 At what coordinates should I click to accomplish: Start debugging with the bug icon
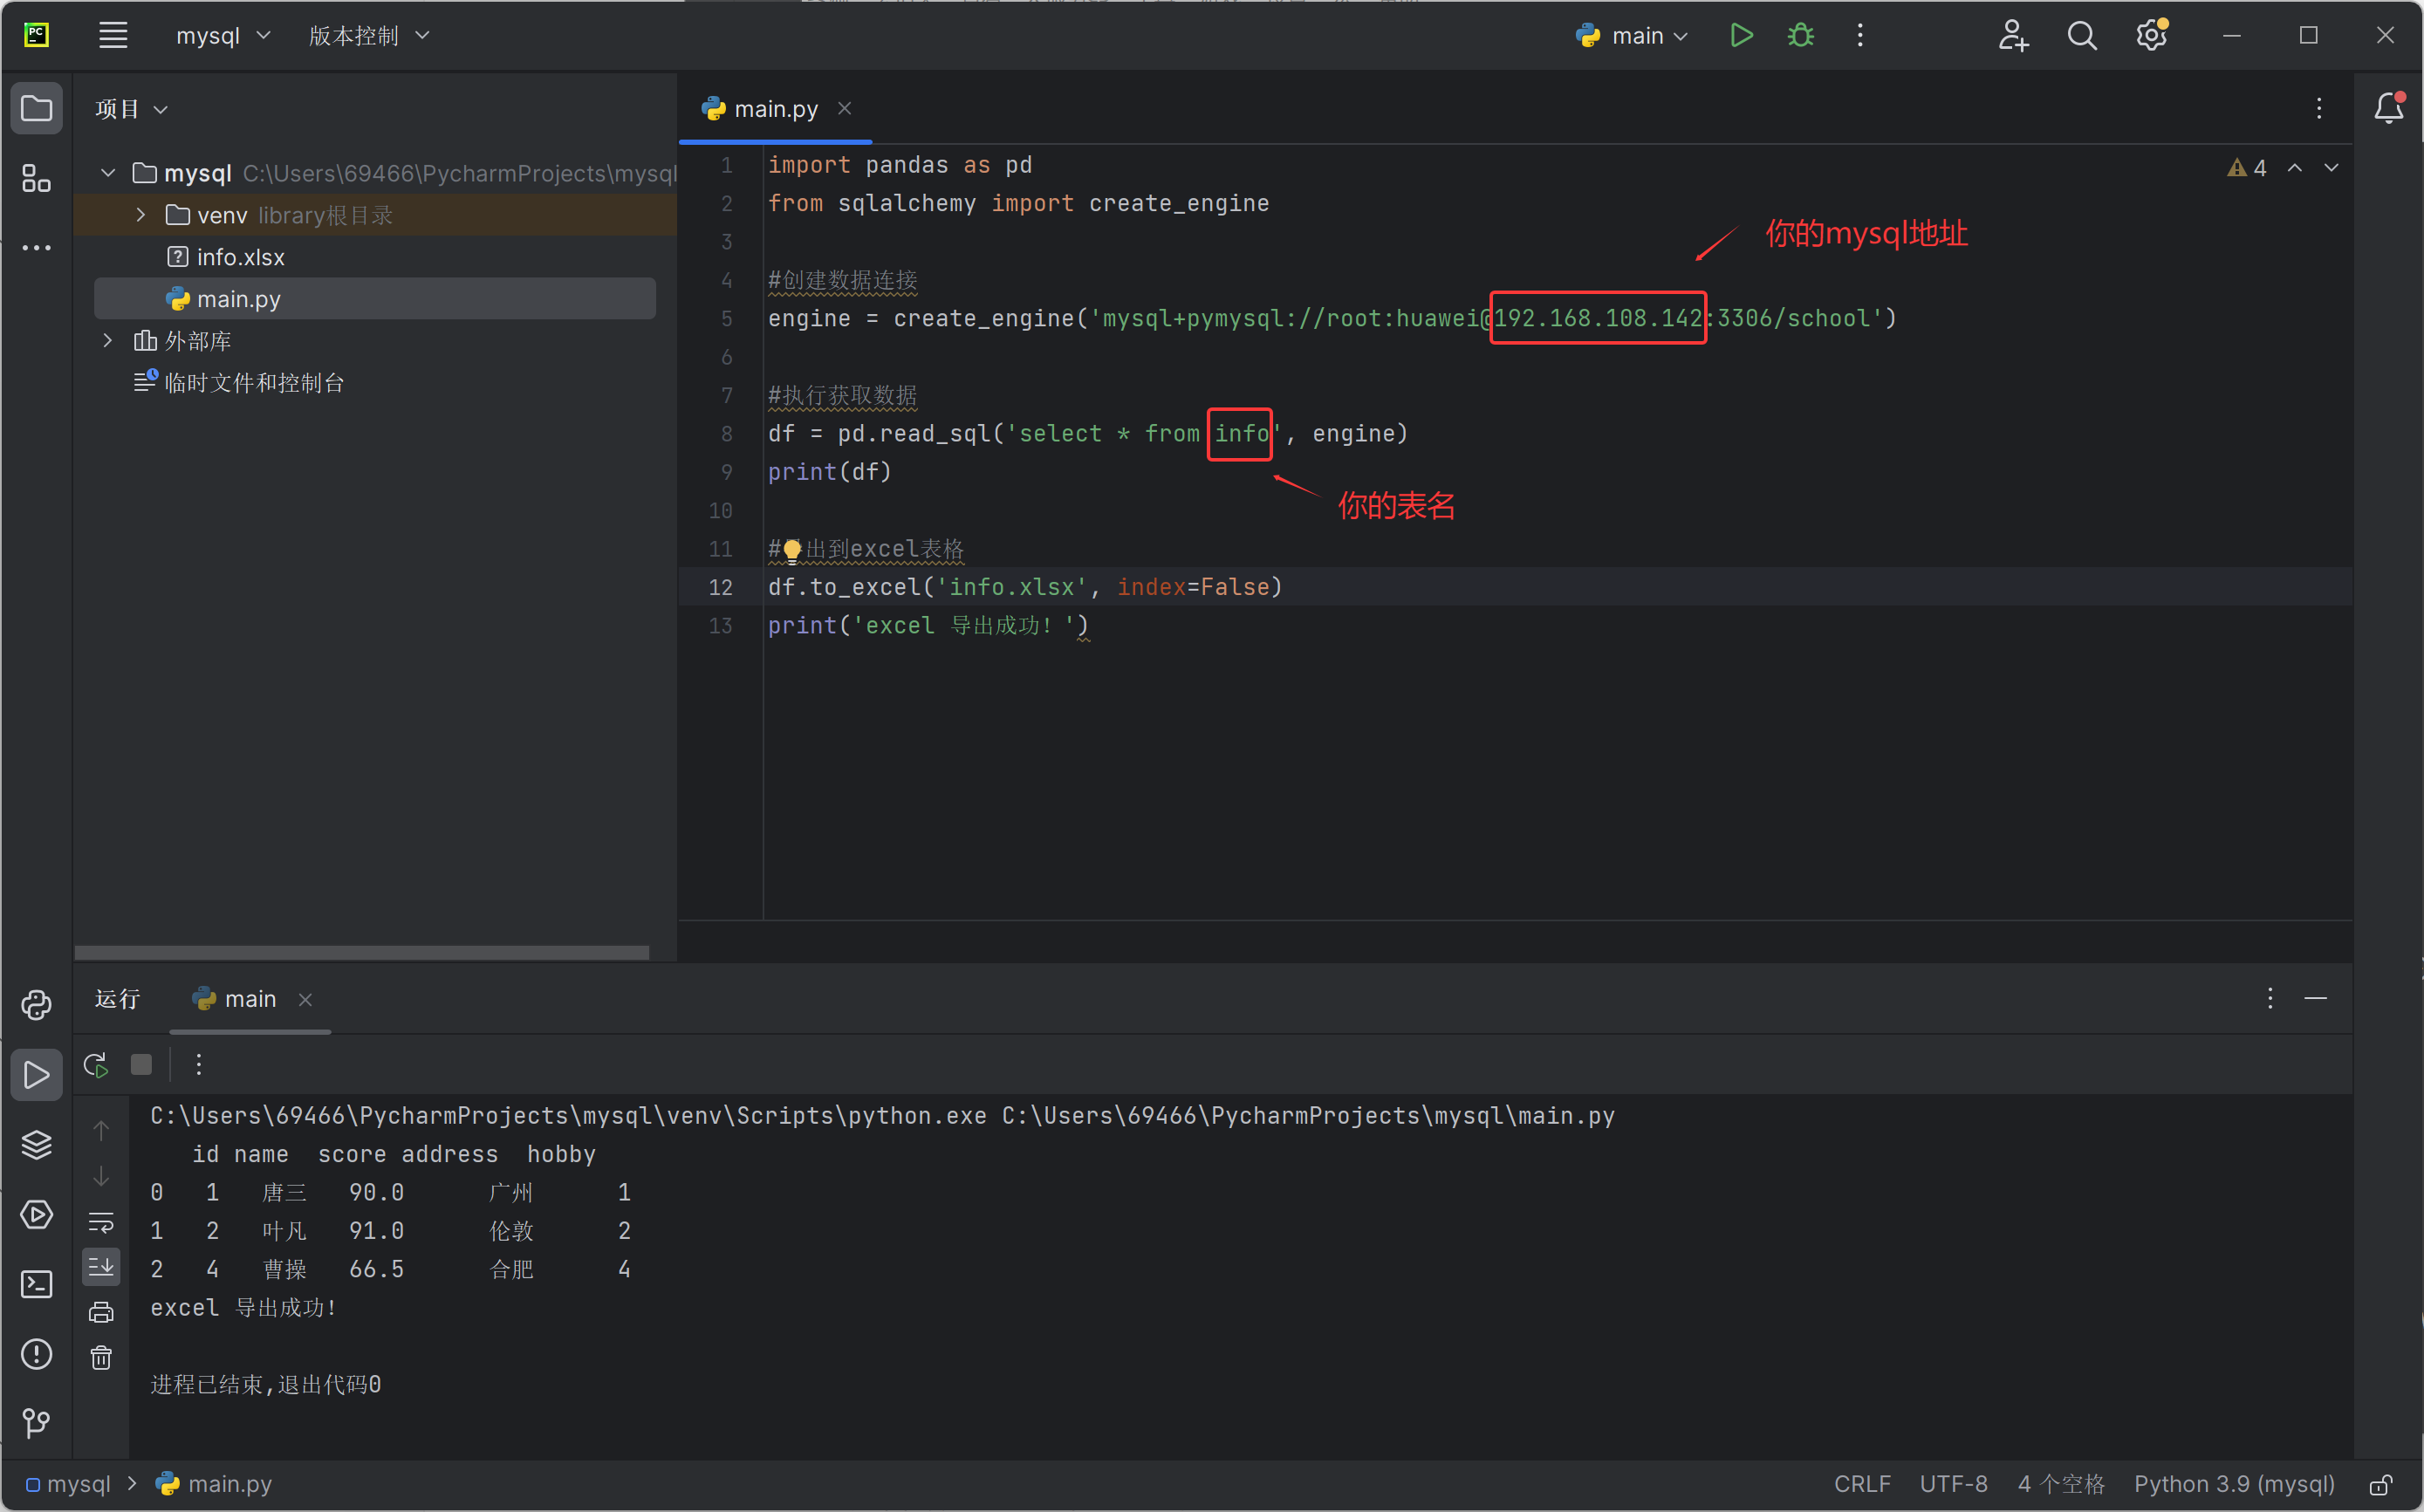point(1800,36)
